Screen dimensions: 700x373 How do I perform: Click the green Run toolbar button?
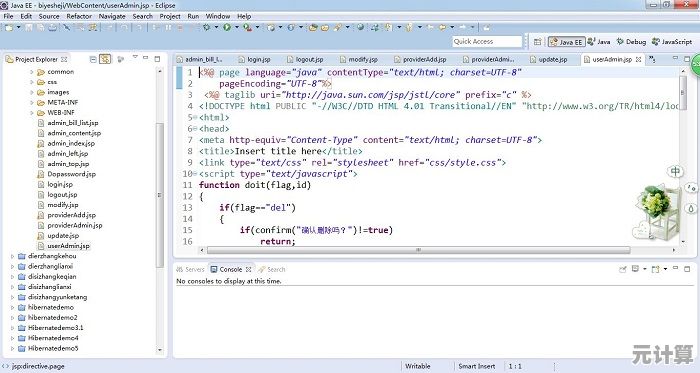[227, 28]
